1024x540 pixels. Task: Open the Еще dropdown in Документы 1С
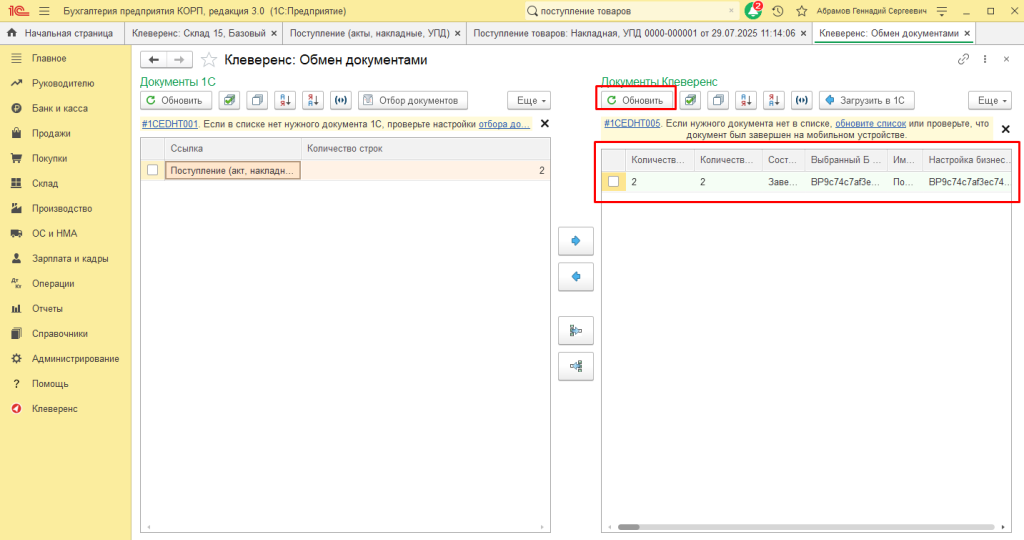tap(529, 100)
